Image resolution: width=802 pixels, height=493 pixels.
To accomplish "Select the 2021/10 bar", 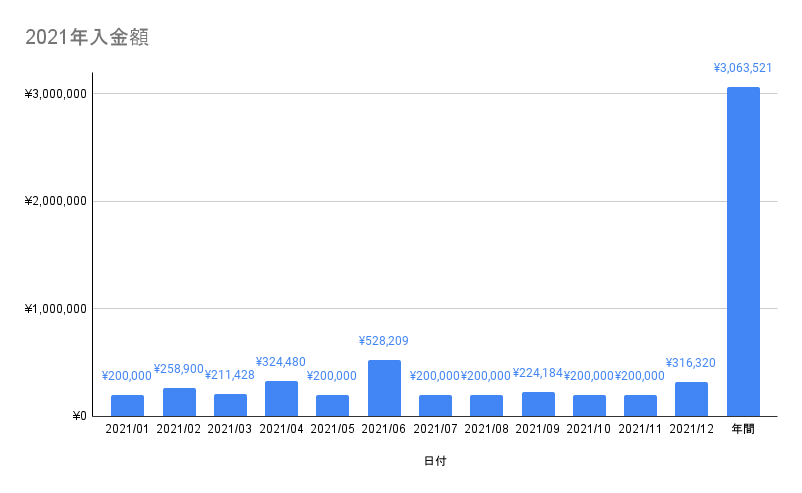I will tap(589, 406).
